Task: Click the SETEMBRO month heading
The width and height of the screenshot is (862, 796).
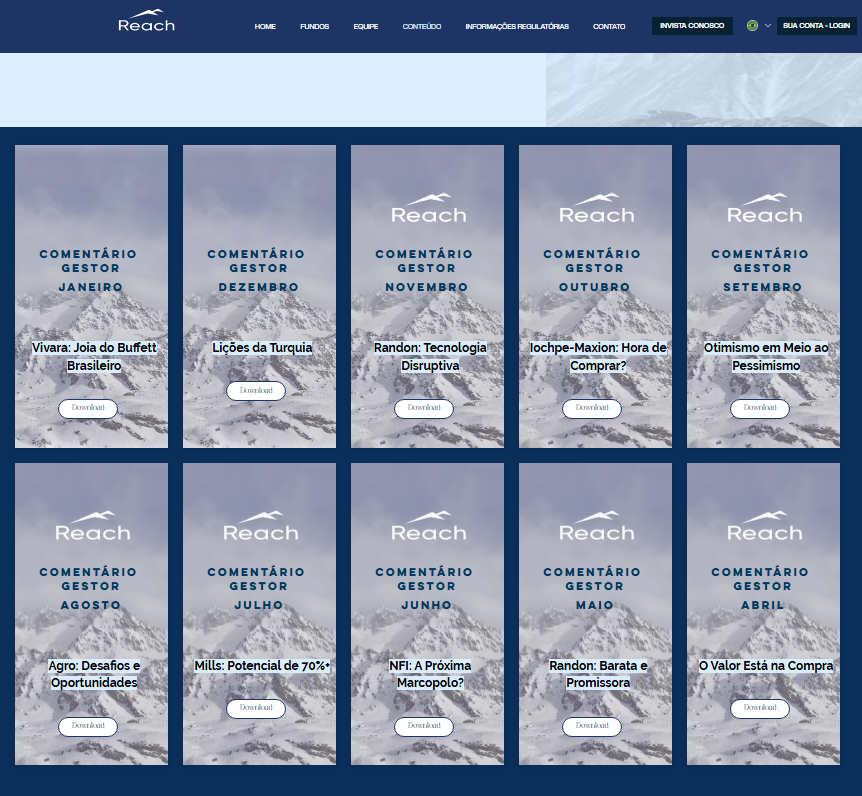Action: point(762,287)
